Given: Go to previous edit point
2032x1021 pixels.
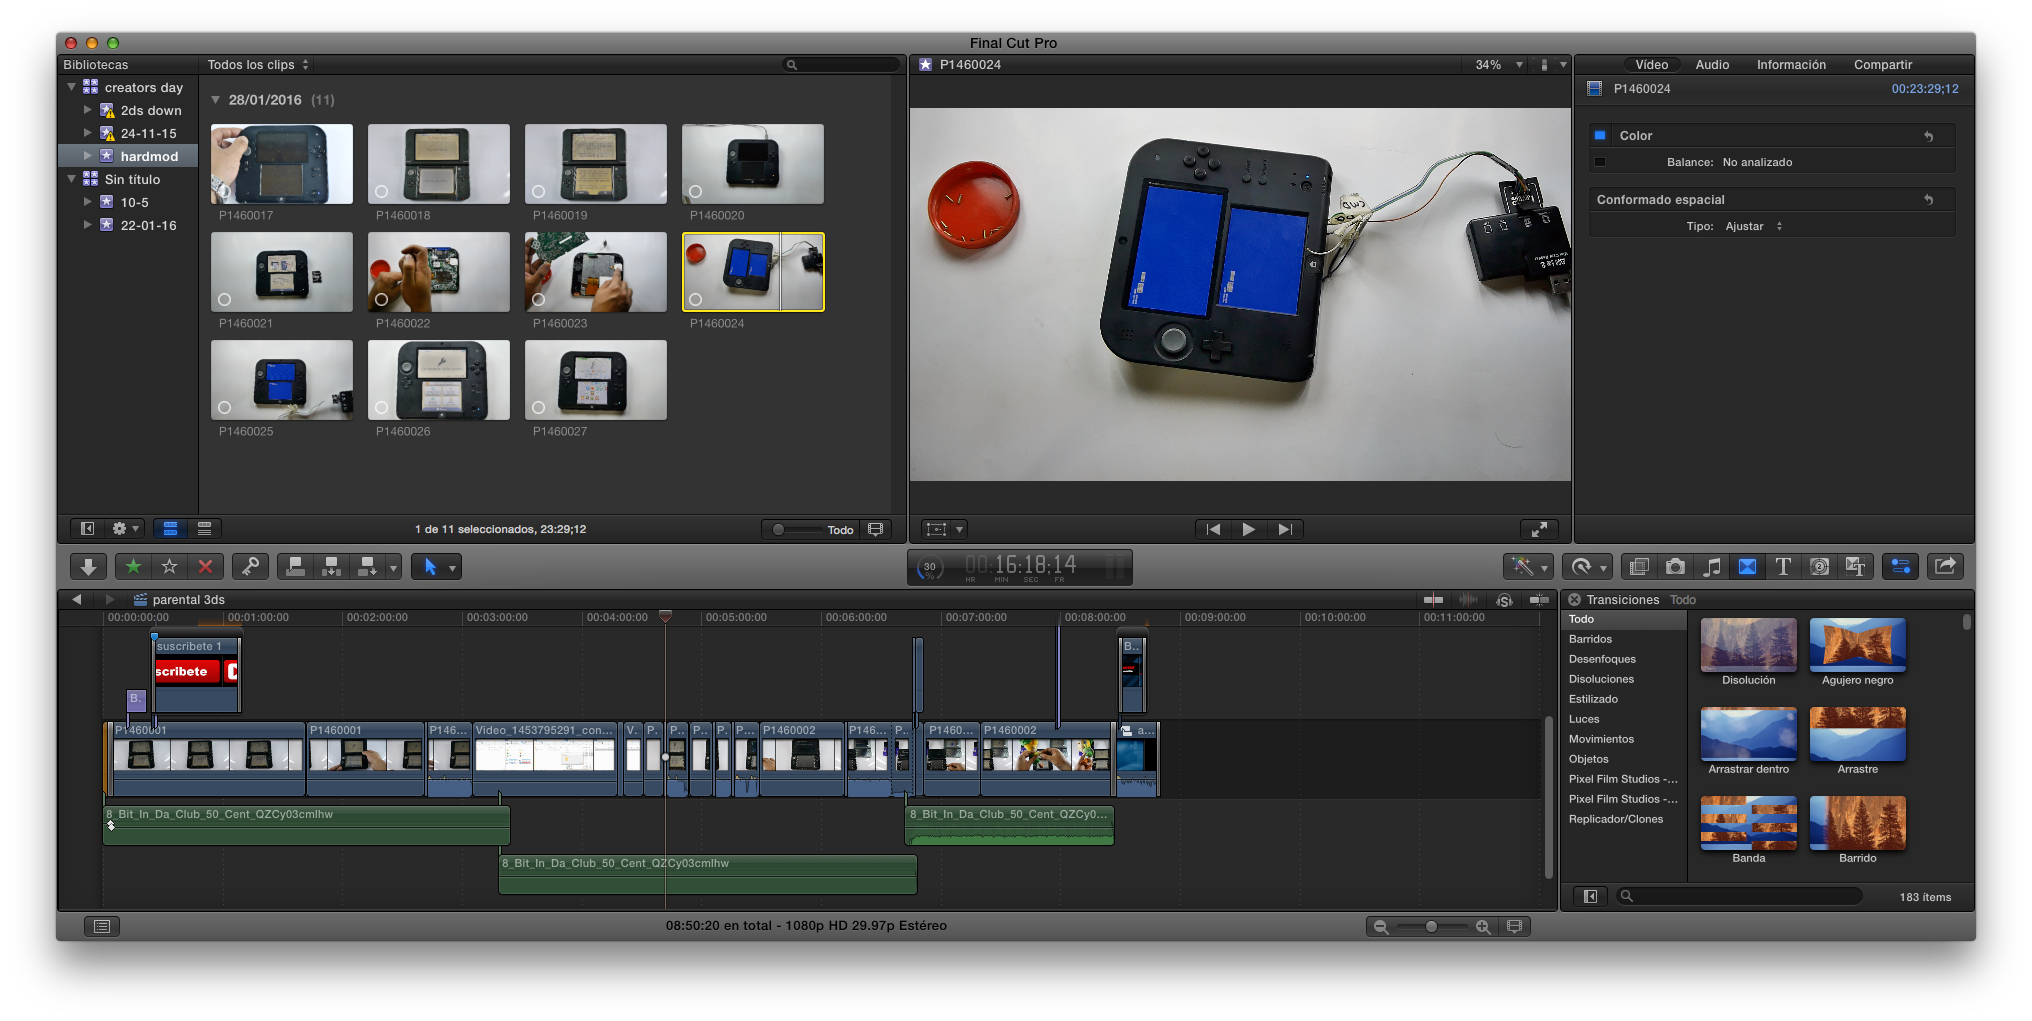Looking at the screenshot, I should [x=1213, y=529].
